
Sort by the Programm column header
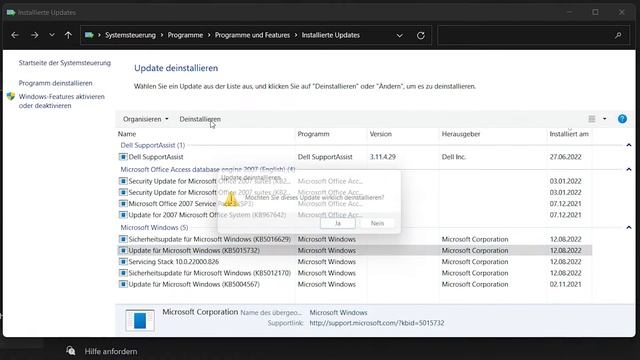tap(313, 134)
